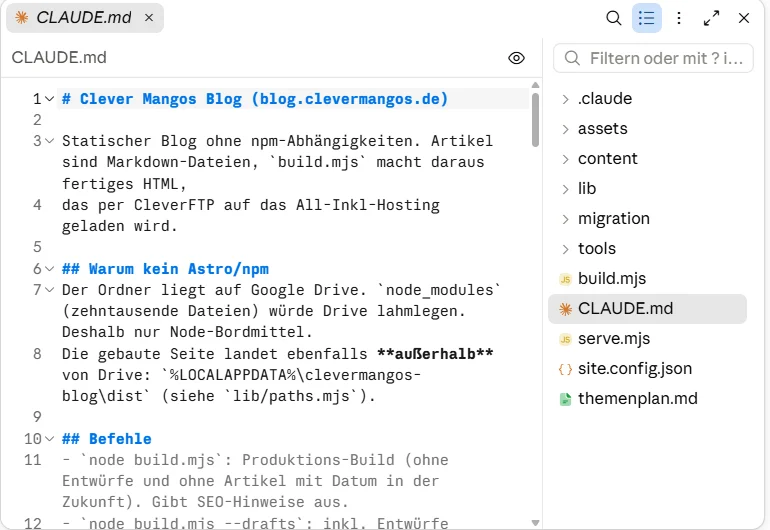Collapse the fold arrow on line 6
Screen dimensions: 770x530
(49, 269)
